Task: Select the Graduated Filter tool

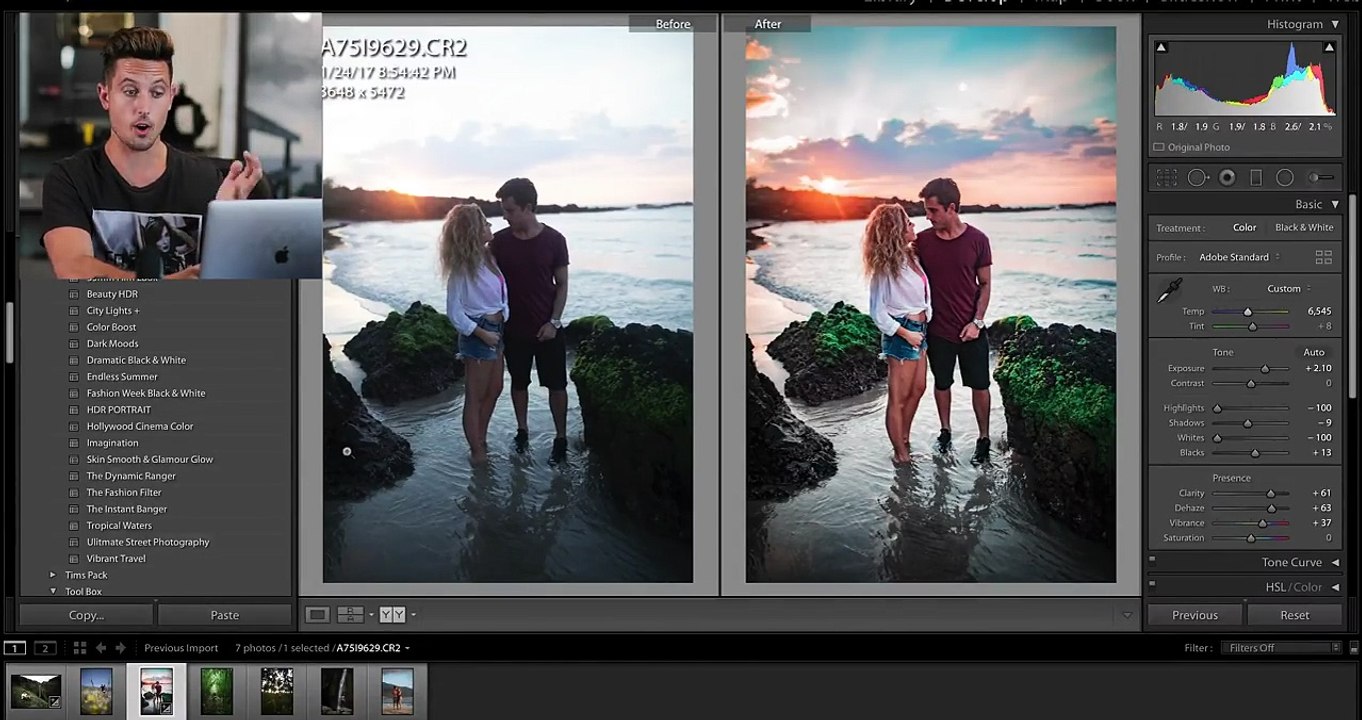Action: (1256, 178)
